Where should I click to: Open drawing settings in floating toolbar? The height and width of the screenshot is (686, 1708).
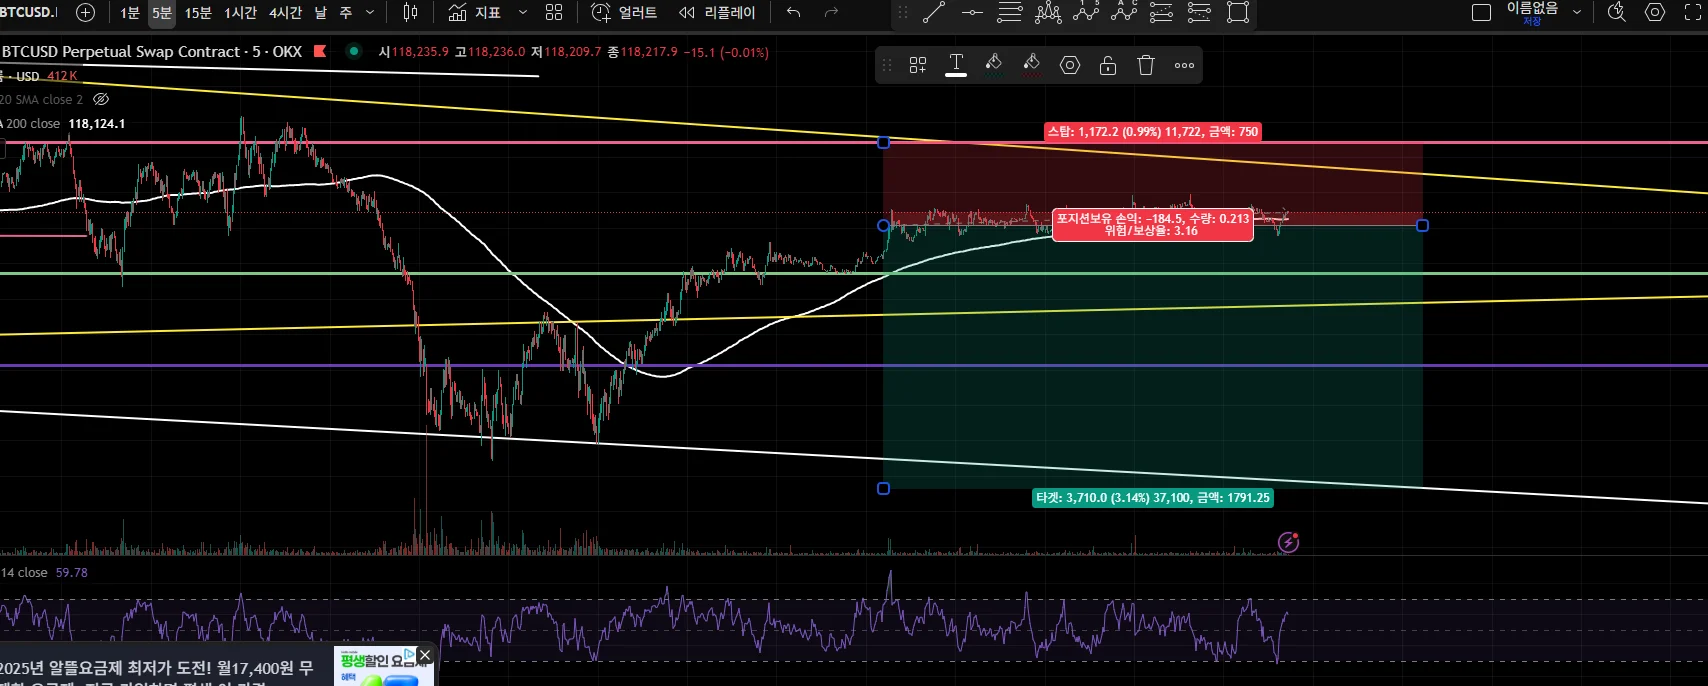click(1070, 65)
